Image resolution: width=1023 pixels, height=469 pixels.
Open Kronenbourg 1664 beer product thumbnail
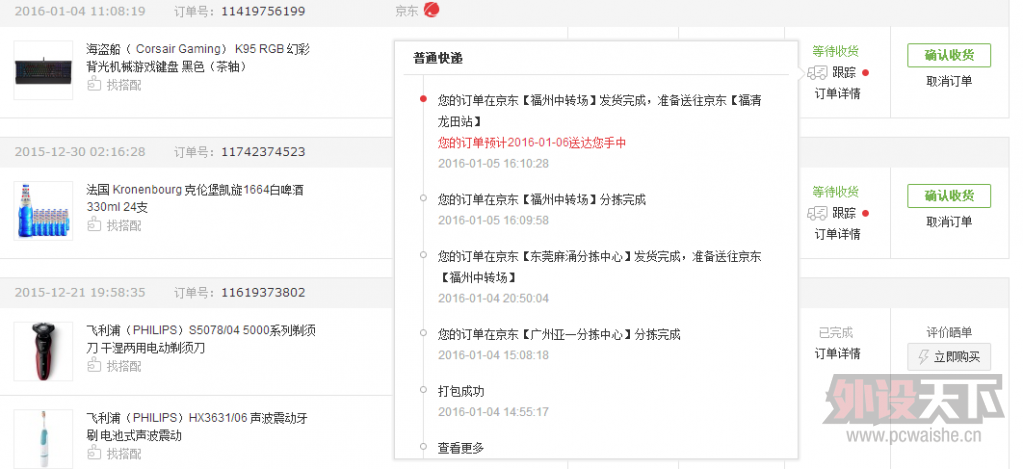point(43,210)
